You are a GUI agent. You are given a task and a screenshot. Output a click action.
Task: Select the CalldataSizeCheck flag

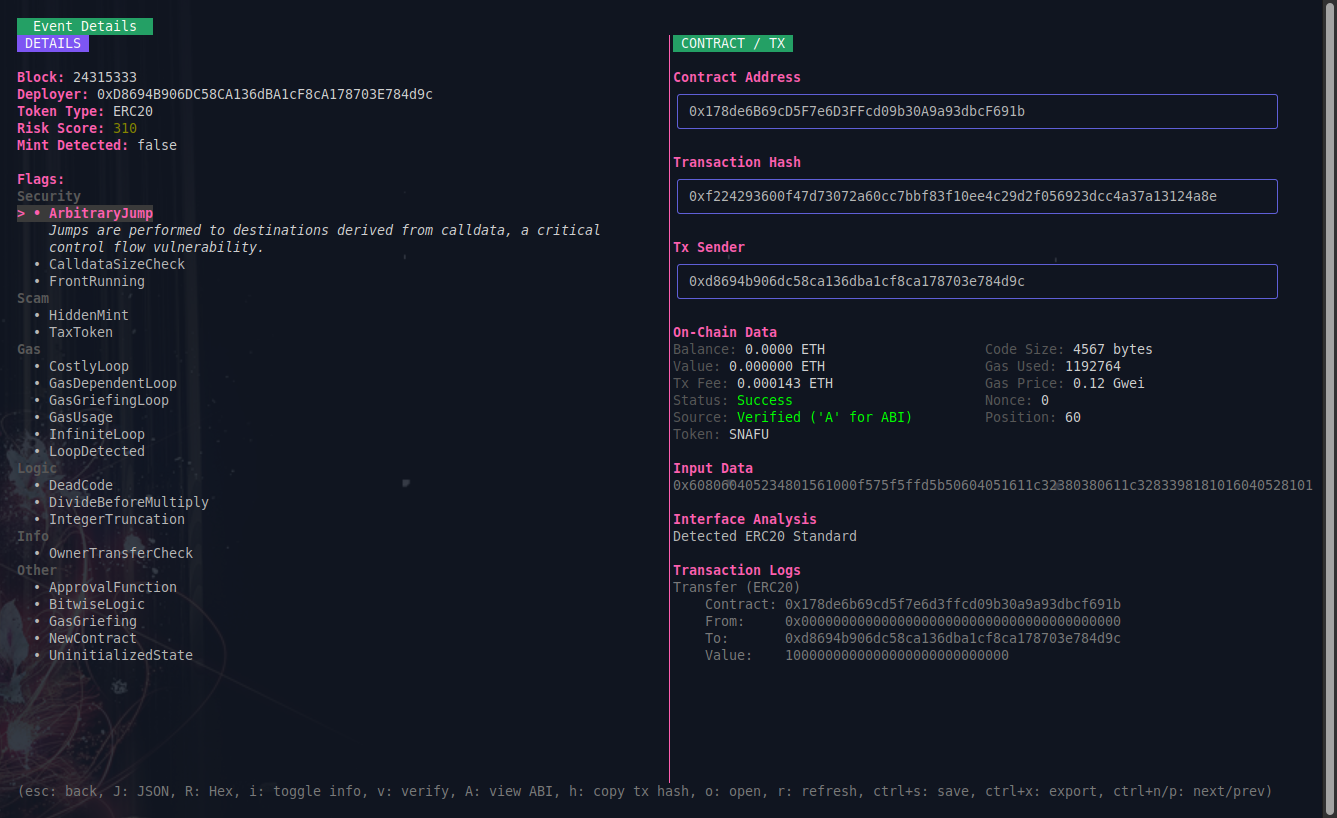tap(116, 264)
